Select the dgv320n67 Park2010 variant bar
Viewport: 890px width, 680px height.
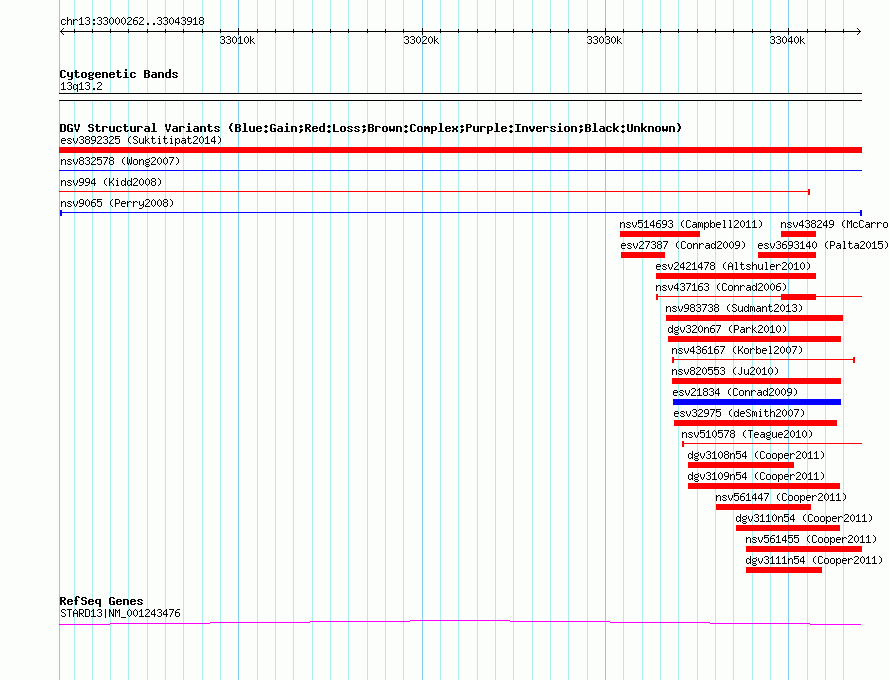[754, 339]
